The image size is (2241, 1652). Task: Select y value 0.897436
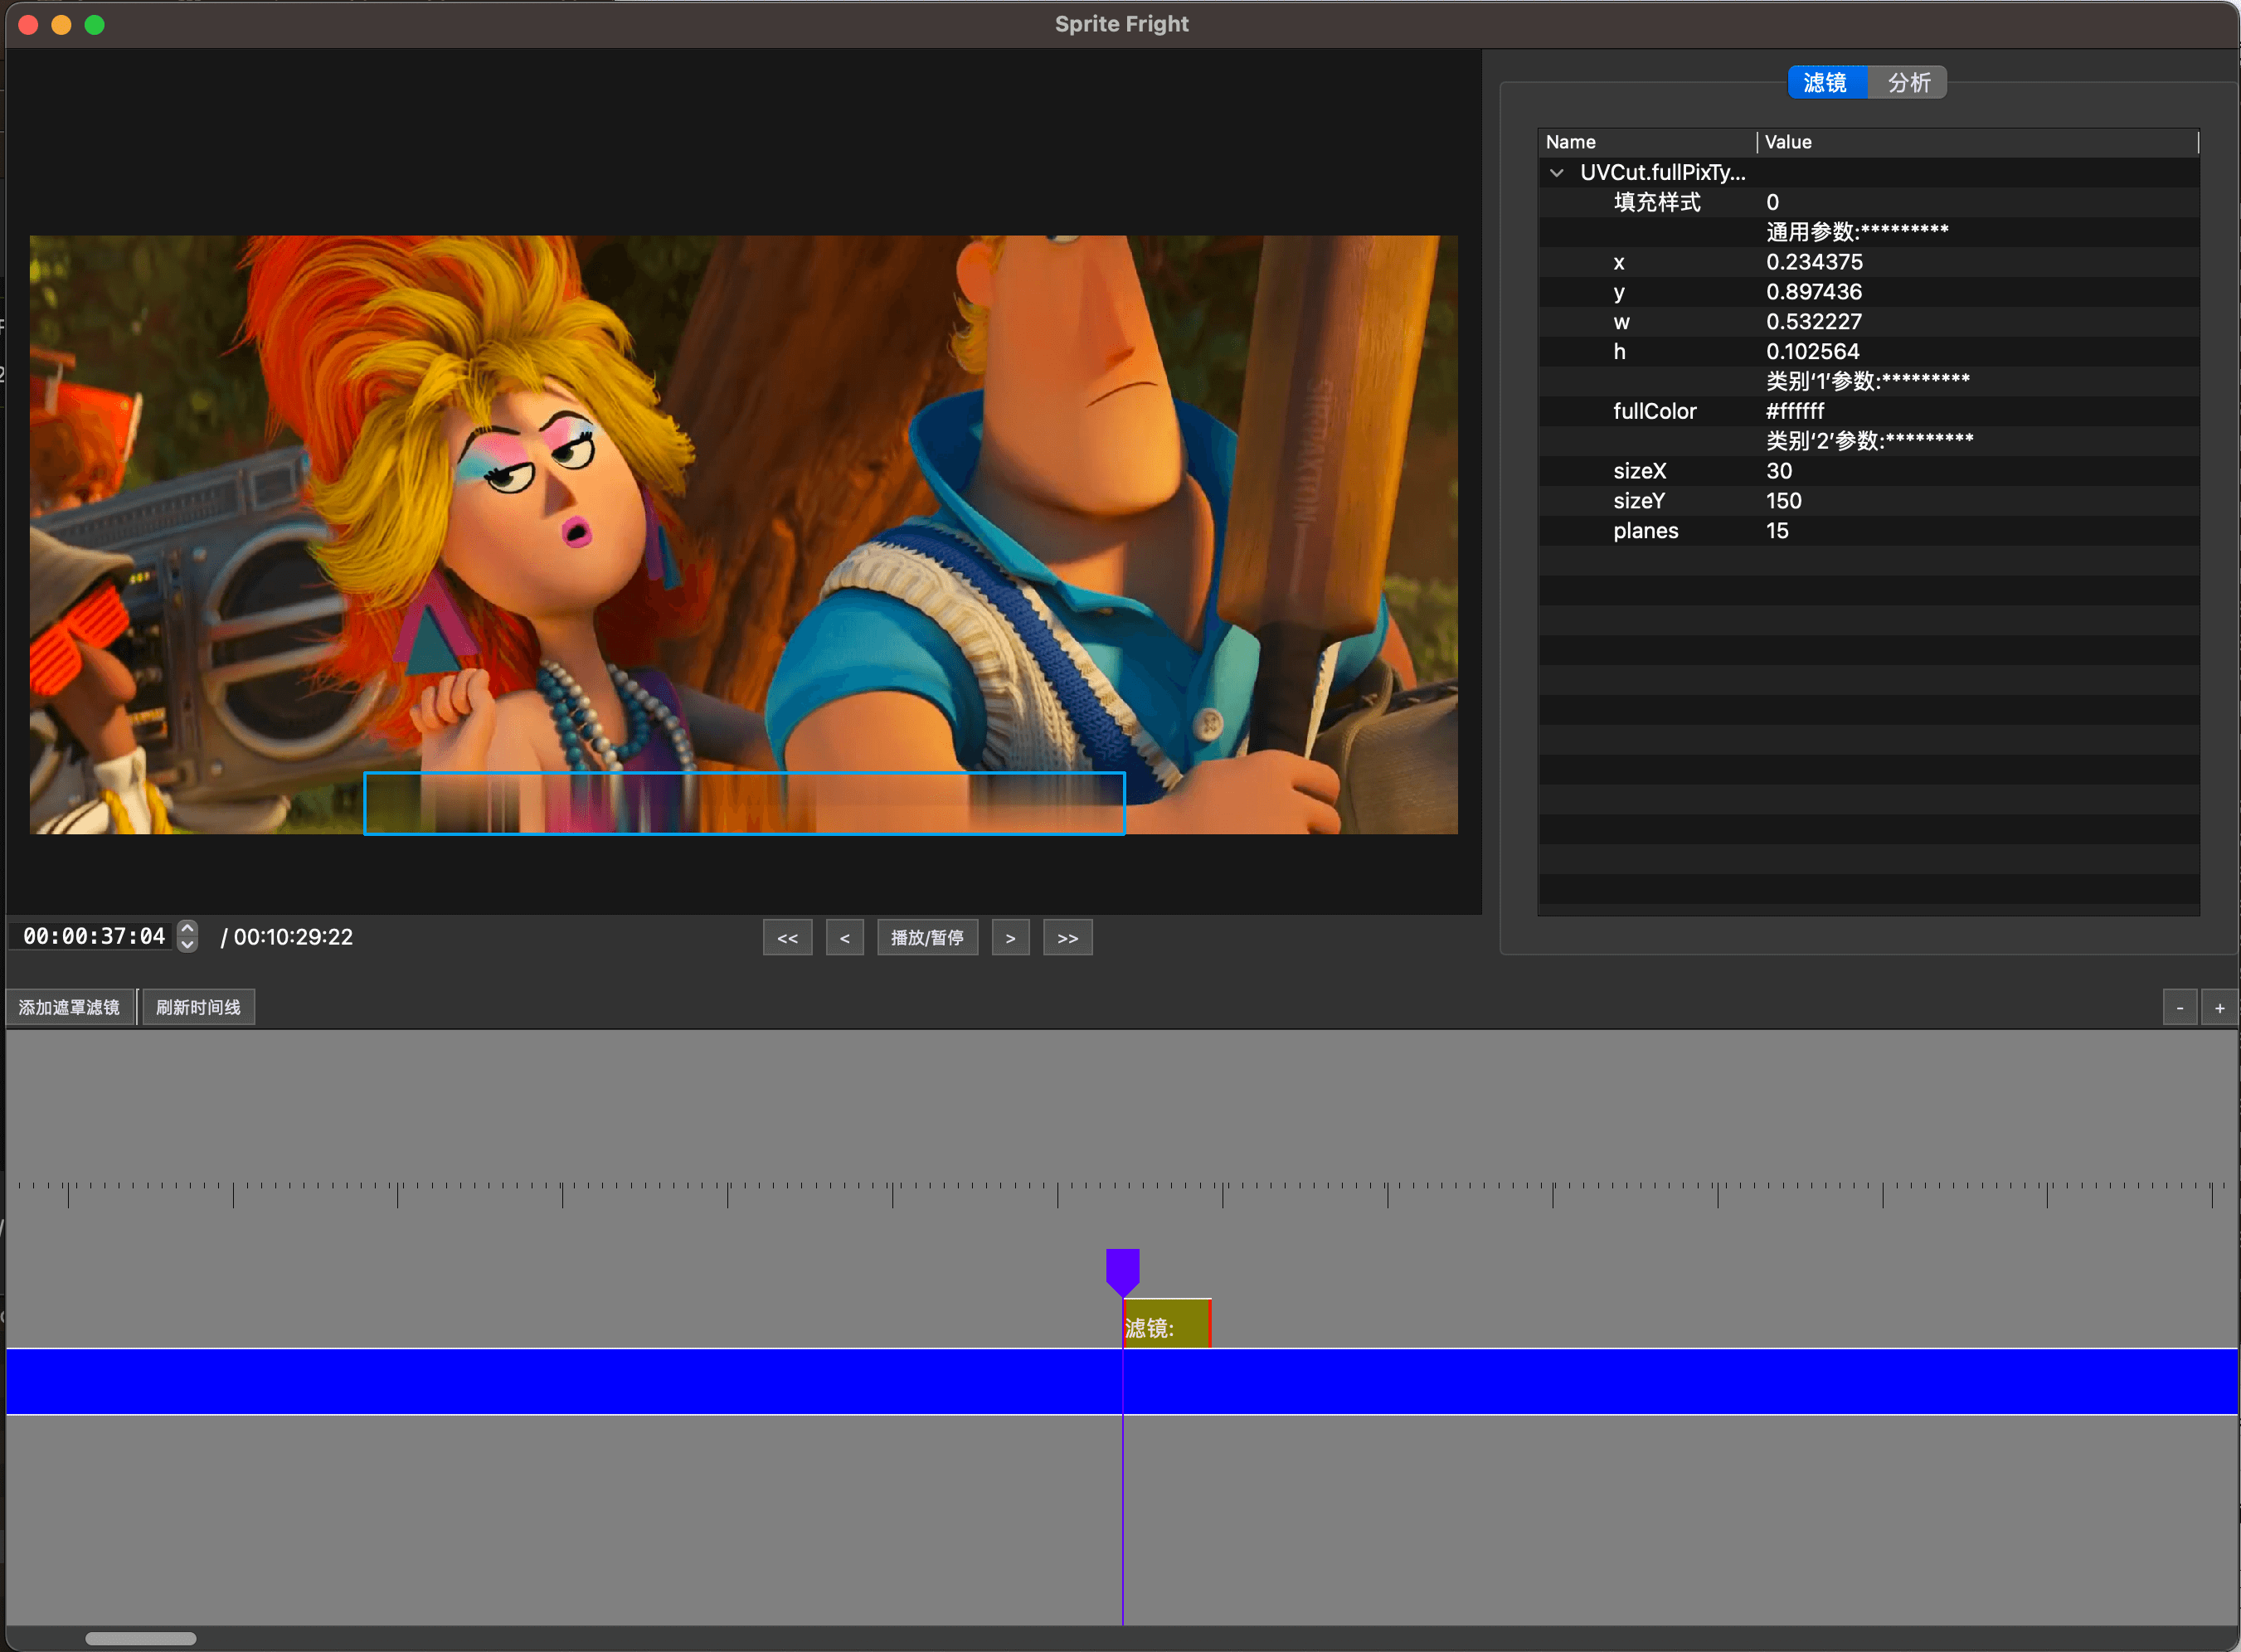pos(1813,292)
